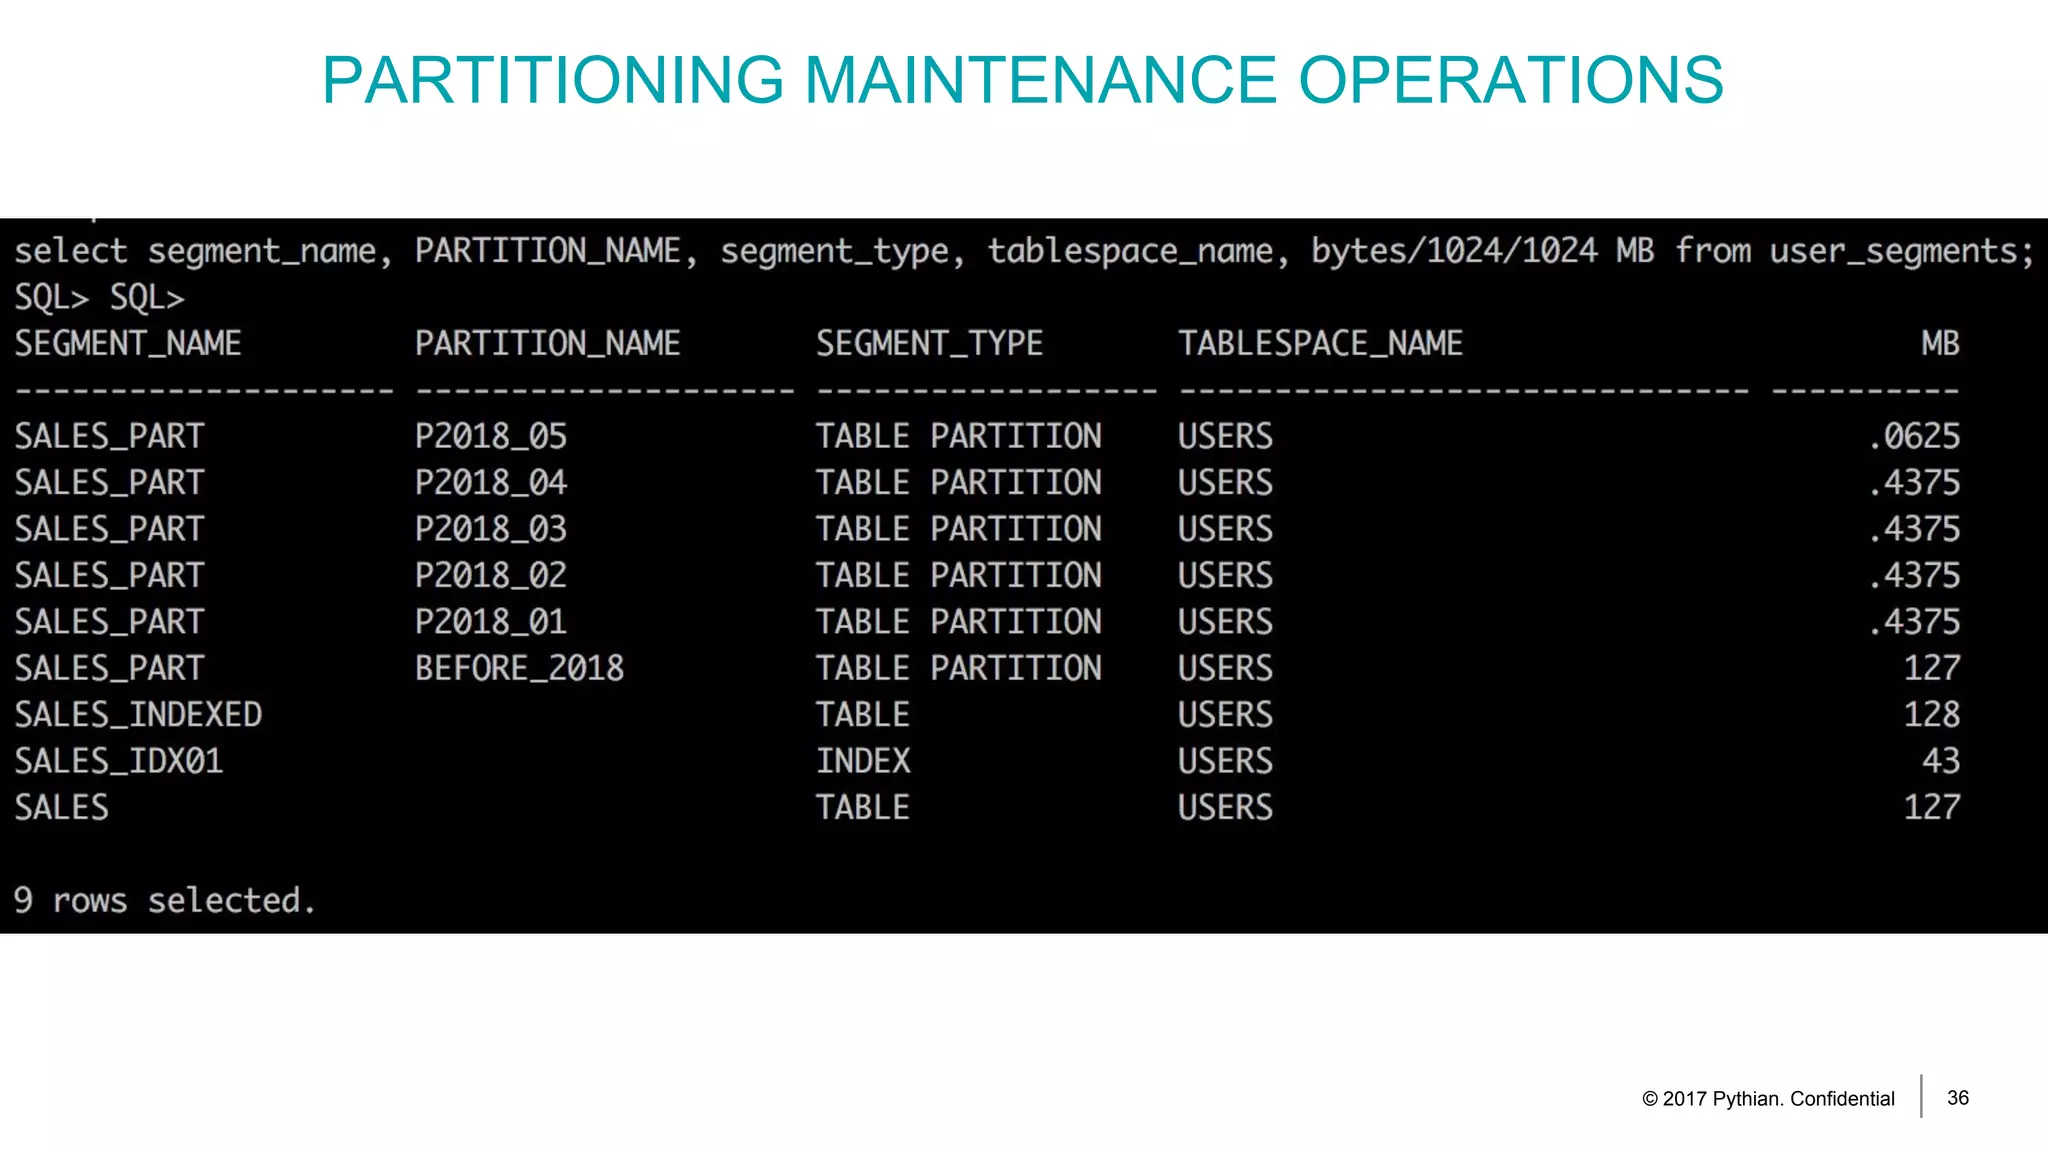Viewport: 2048px width, 1152px height.
Task: Click USERS tablespace in the SALES row
Action: [1225, 807]
